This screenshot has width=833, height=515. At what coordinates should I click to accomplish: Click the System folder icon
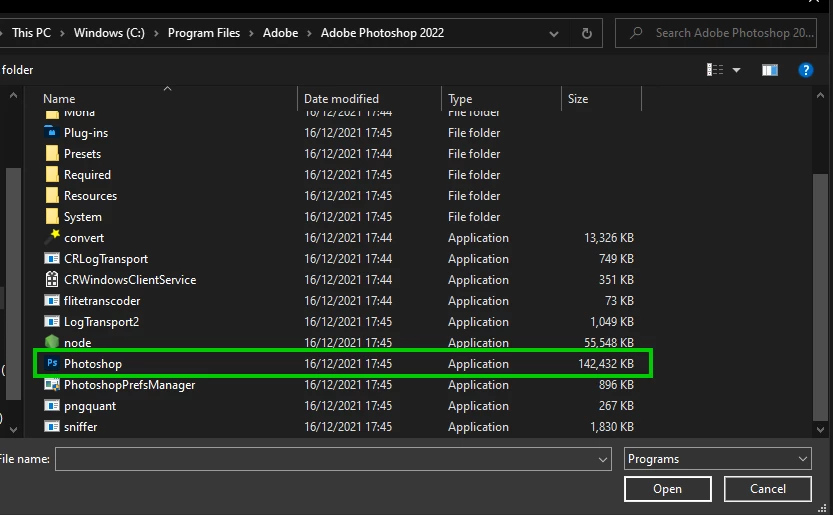point(52,216)
